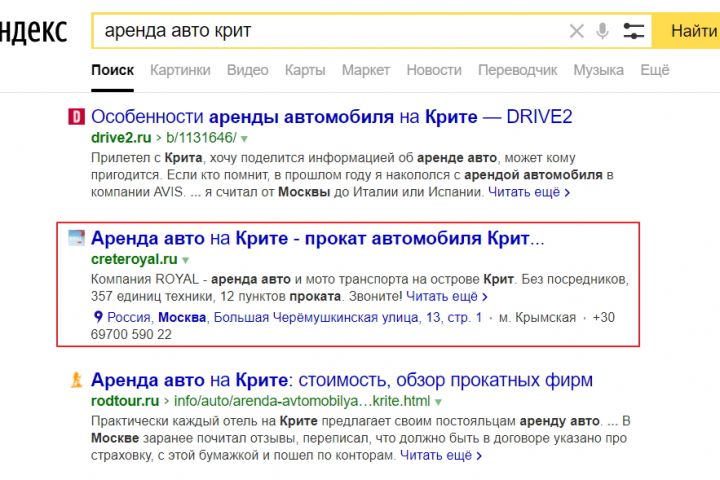Click the map pin icon beside Россия

point(98,316)
